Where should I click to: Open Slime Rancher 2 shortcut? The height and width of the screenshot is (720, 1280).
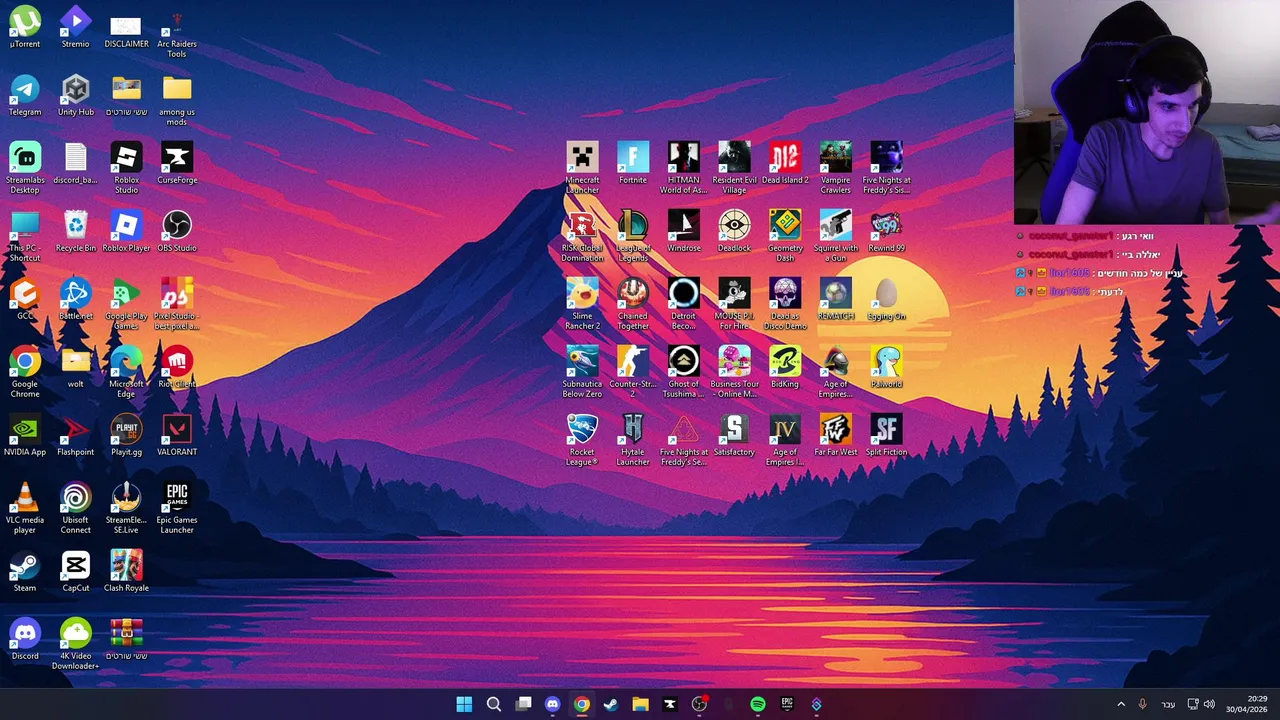point(582,304)
